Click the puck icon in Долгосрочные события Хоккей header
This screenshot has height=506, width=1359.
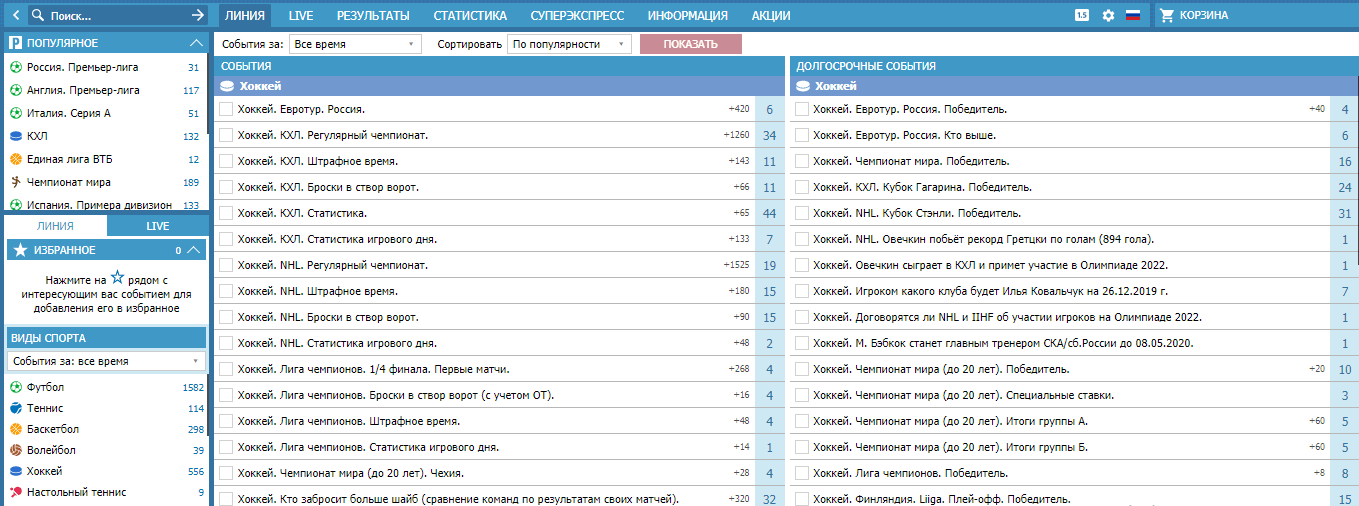coord(803,86)
